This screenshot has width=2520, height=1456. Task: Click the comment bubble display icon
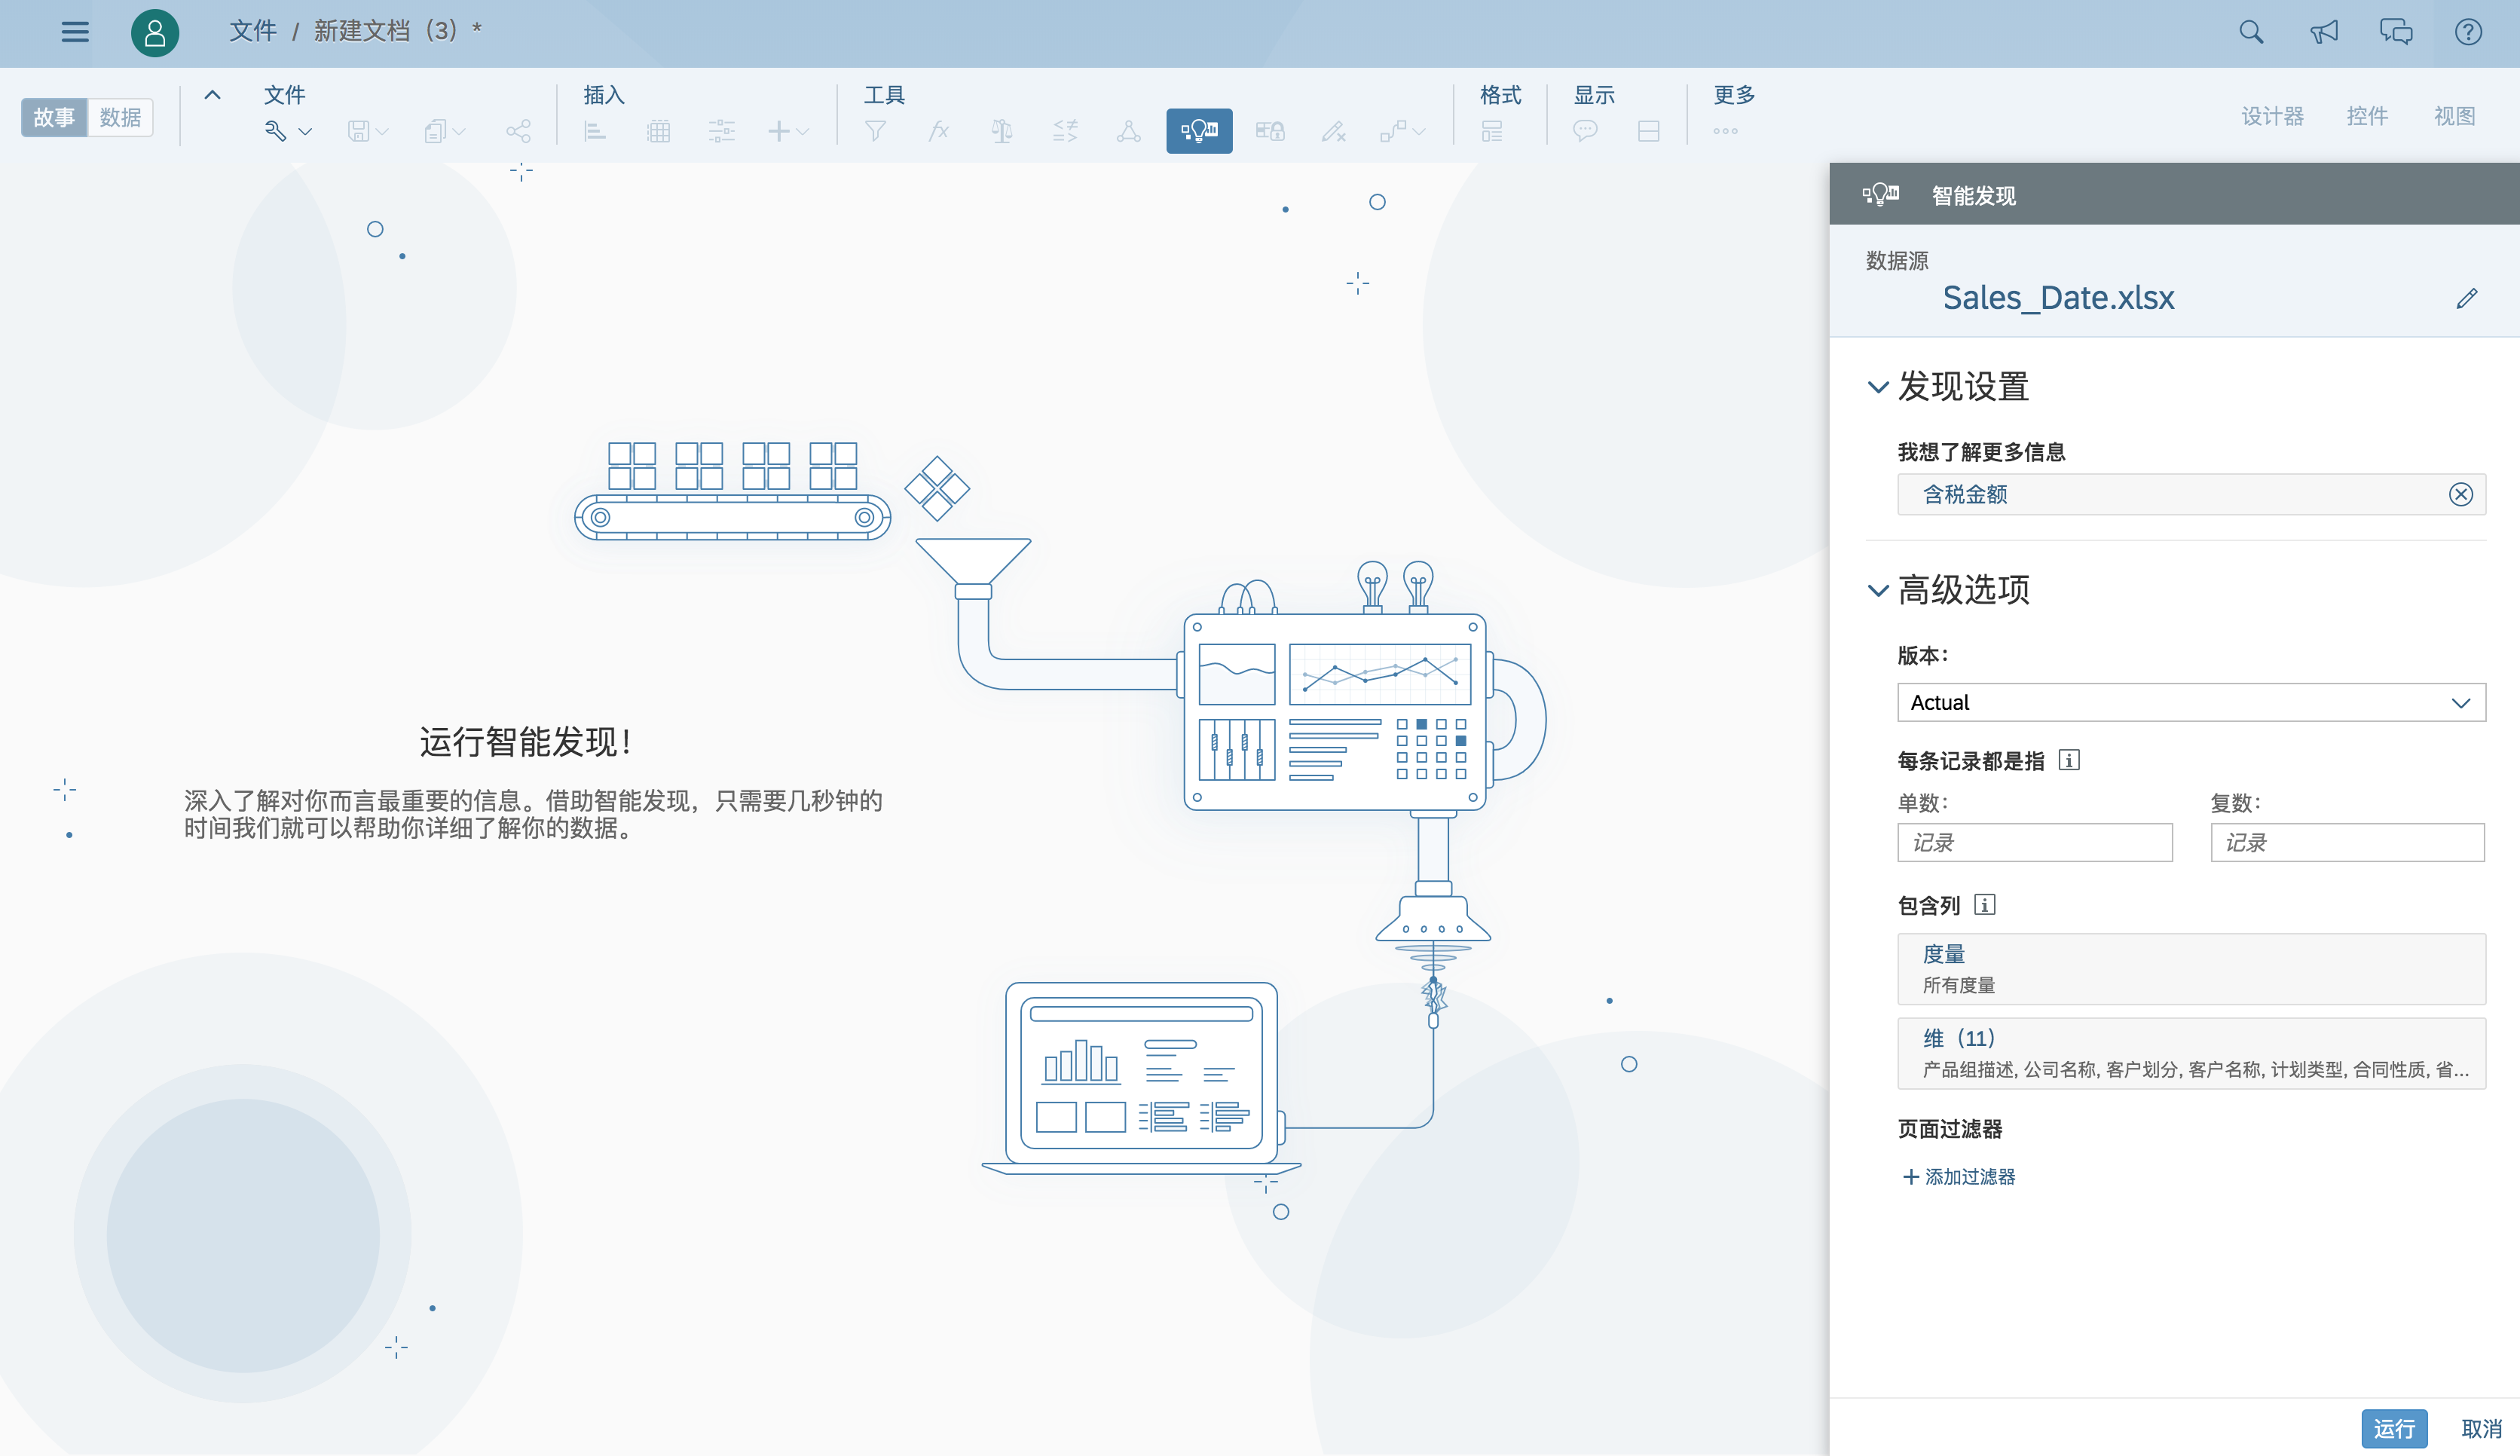(x=1585, y=131)
